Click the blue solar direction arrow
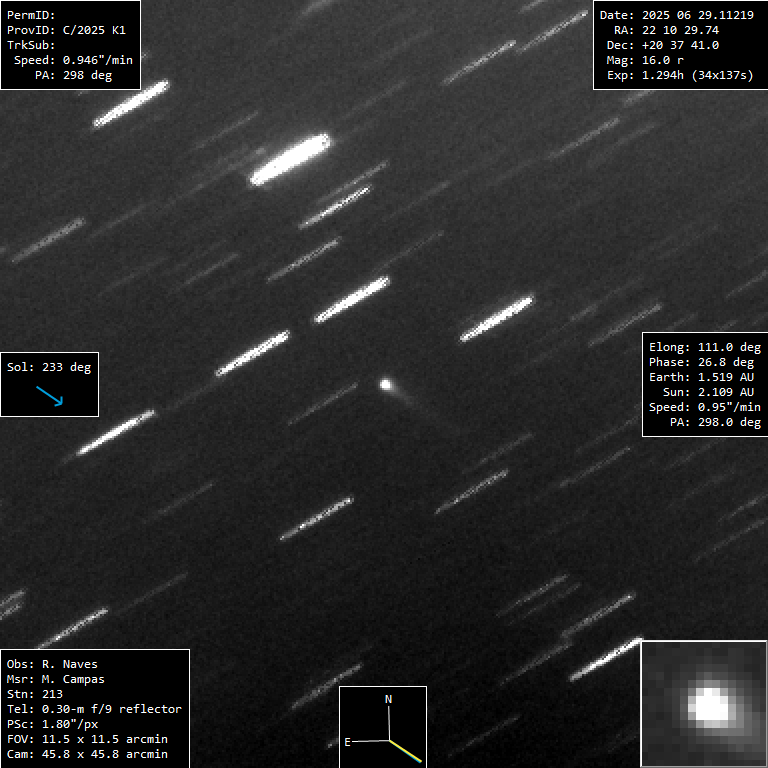This screenshot has width=768, height=768. coord(50,396)
